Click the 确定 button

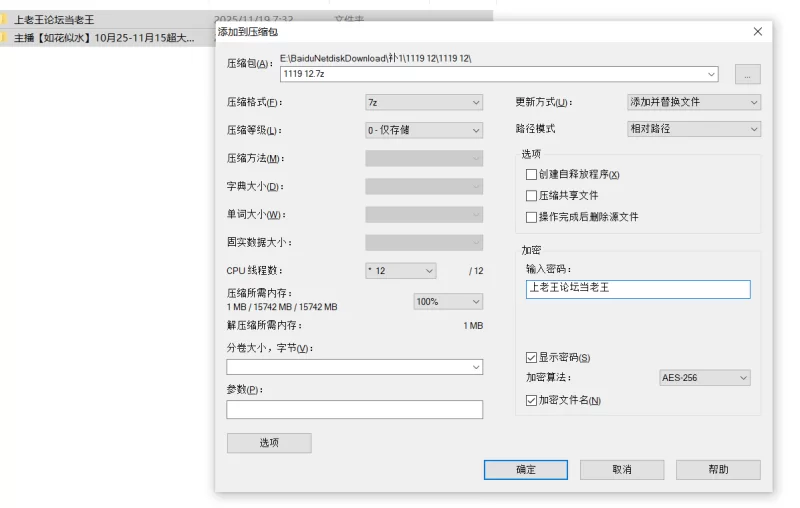[526, 470]
